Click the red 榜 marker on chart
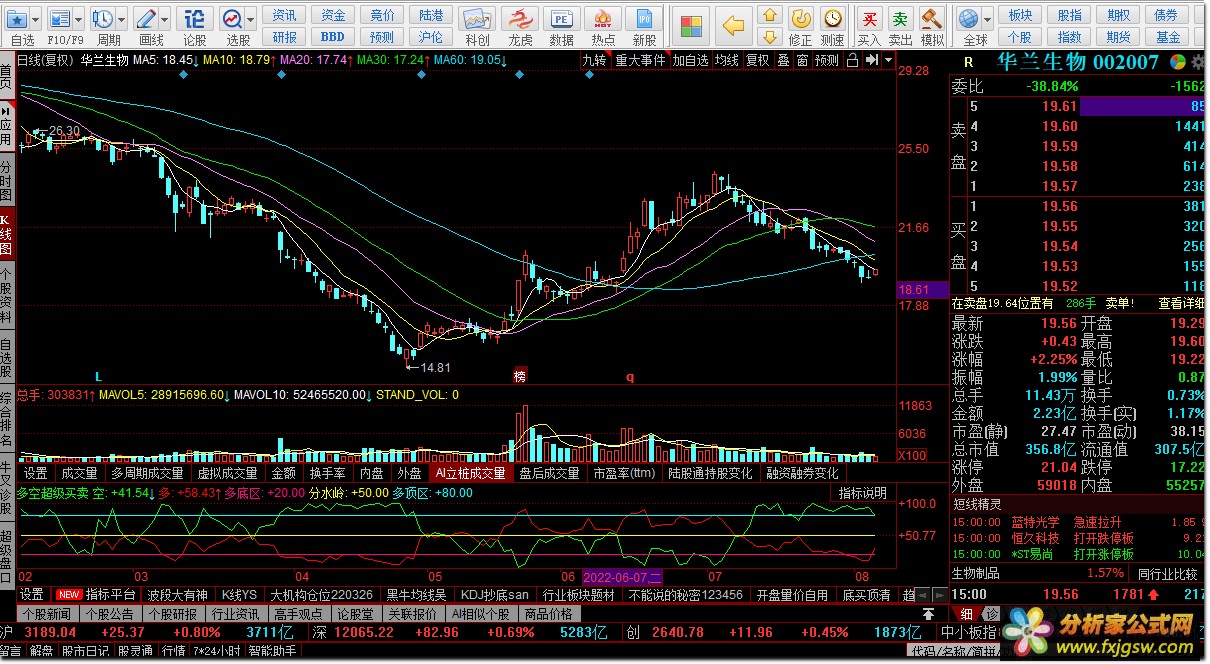This screenshot has width=1210, height=664. click(x=519, y=376)
